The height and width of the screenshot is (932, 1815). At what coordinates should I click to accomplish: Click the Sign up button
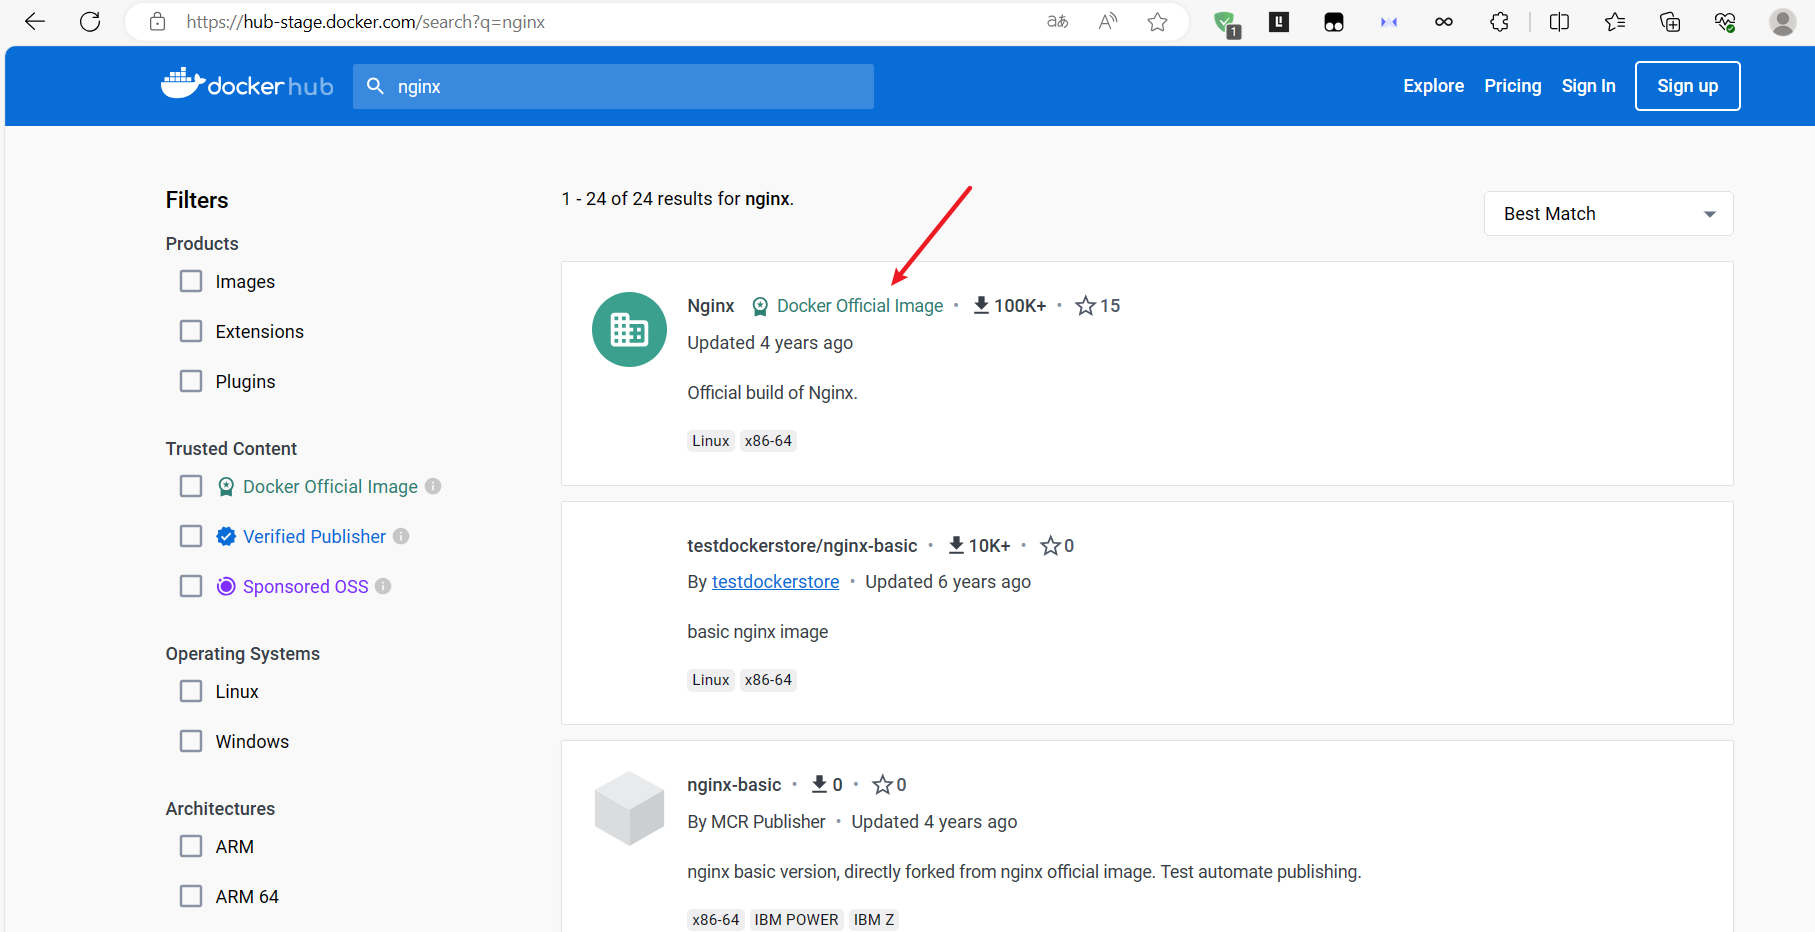(x=1687, y=86)
